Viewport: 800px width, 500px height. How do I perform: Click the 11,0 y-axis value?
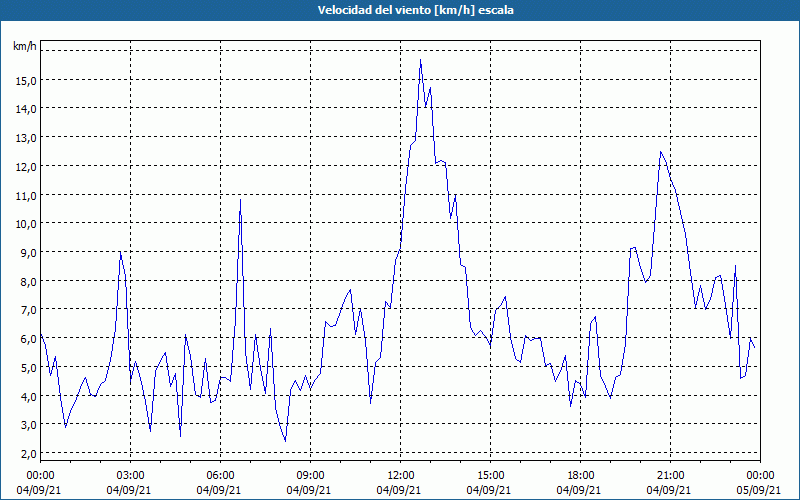(26, 195)
